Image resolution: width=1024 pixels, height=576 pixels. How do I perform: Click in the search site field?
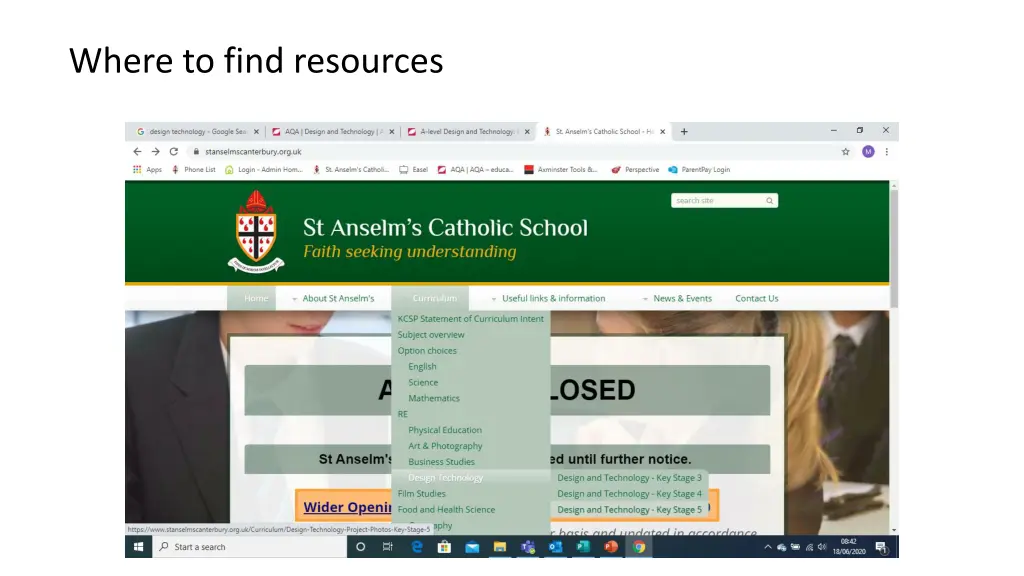pos(718,201)
